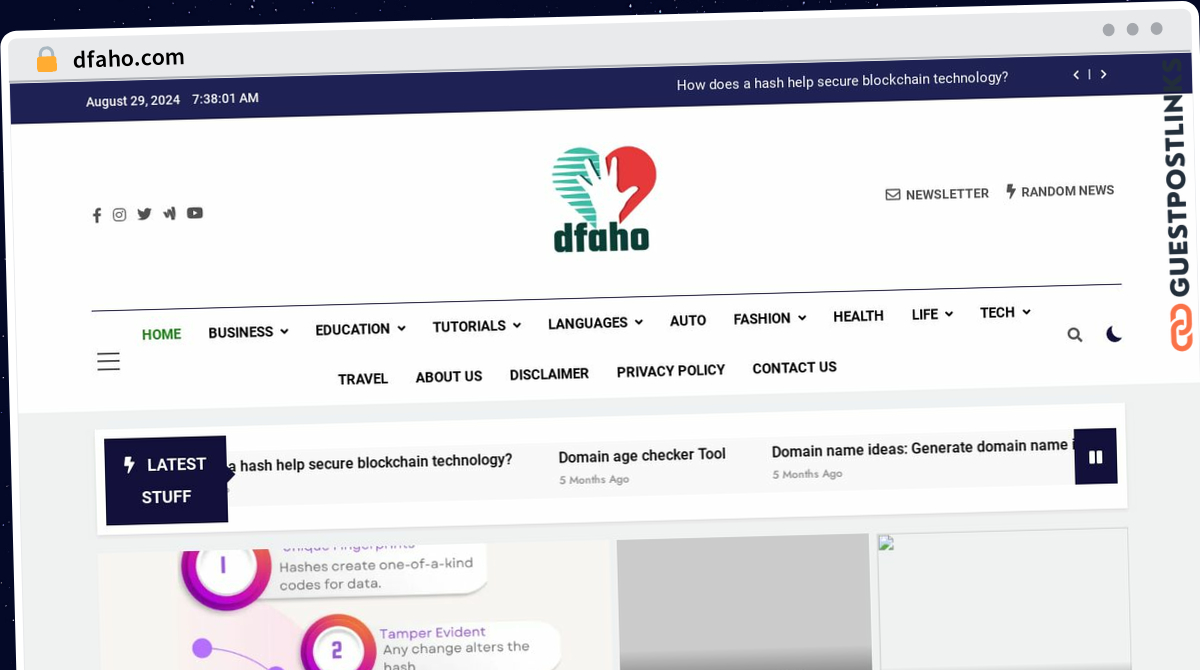Open the Instagram social icon
1200x670 pixels.
coord(119,215)
